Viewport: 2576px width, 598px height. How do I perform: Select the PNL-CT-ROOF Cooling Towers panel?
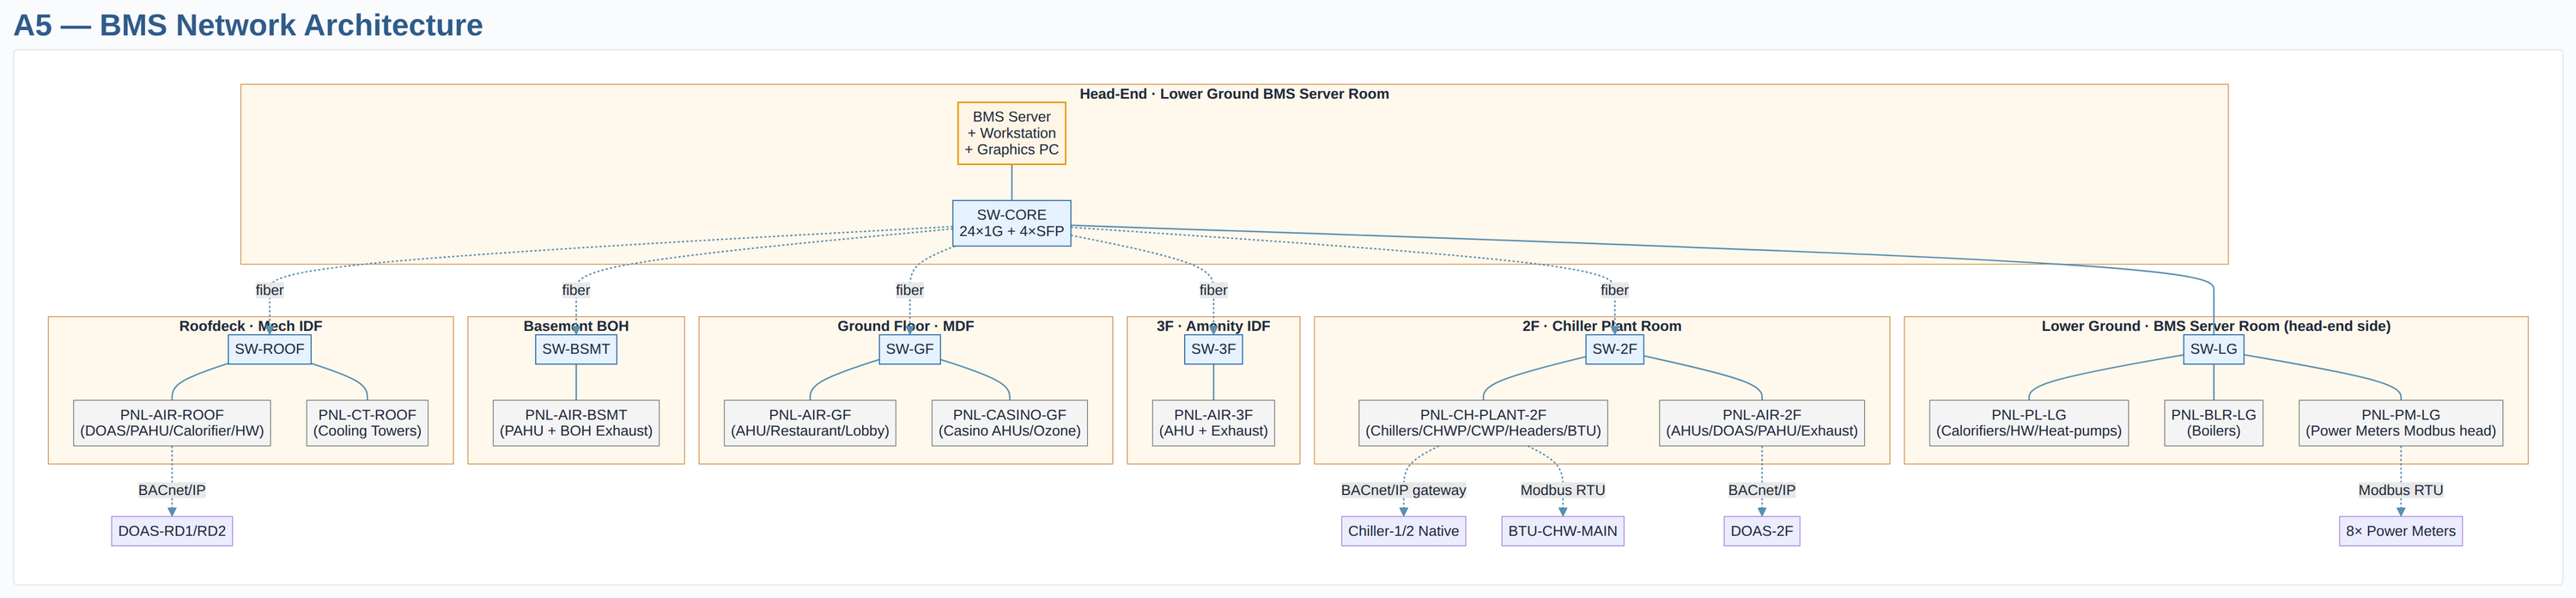coord(367,423)
